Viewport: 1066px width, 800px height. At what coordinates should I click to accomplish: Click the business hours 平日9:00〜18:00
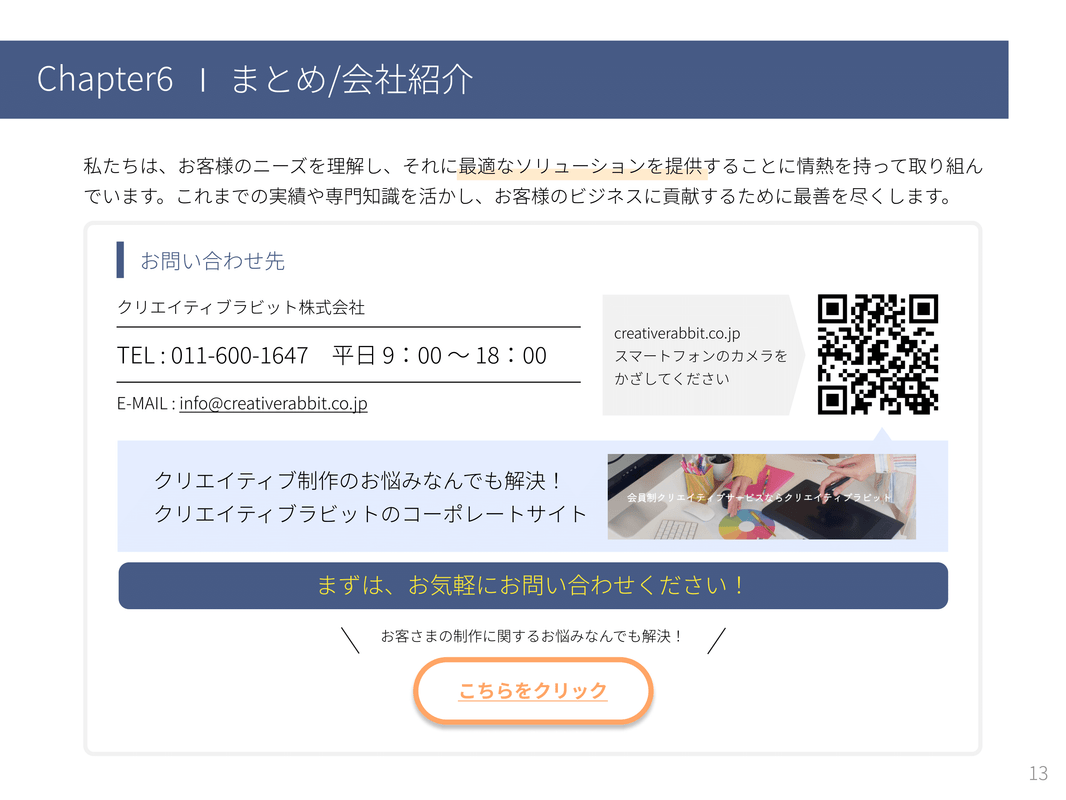[x=439, y=355]
